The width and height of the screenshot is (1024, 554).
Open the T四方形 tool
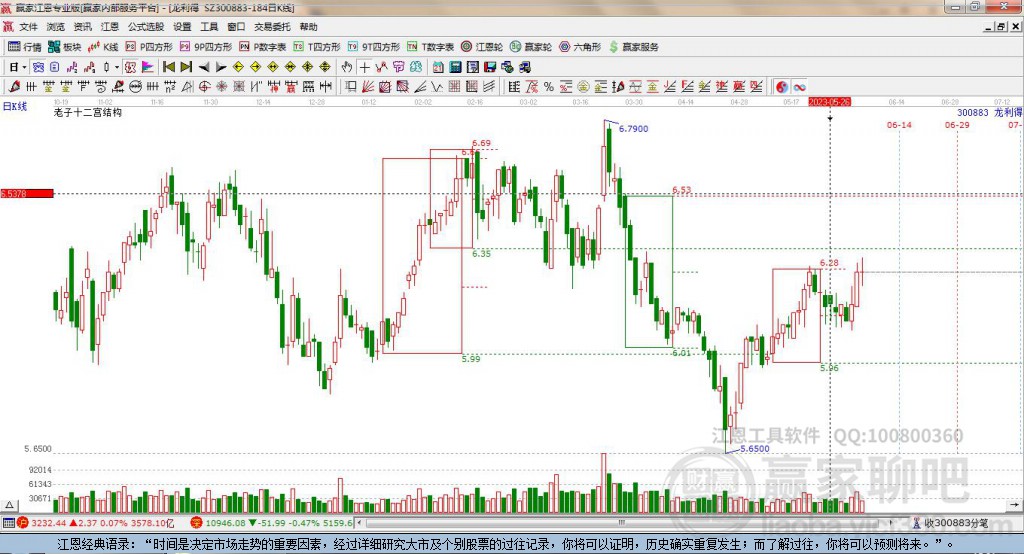317,47
